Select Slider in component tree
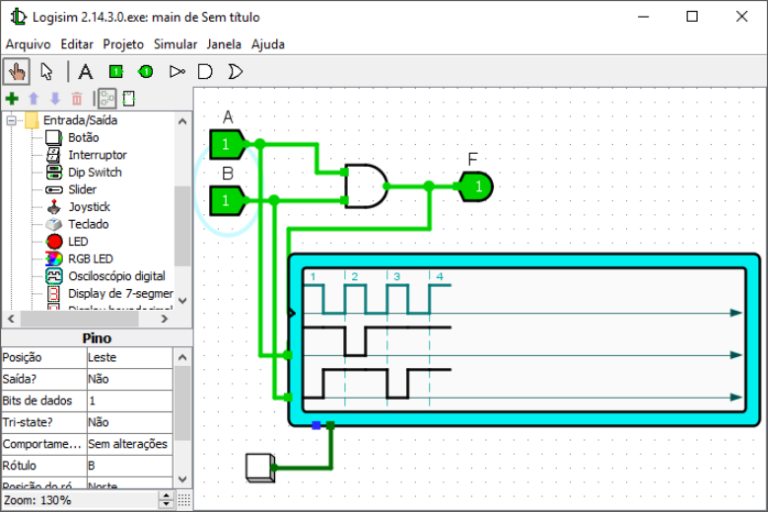Screen dimensions: 768x512 [x=82, y=189]
